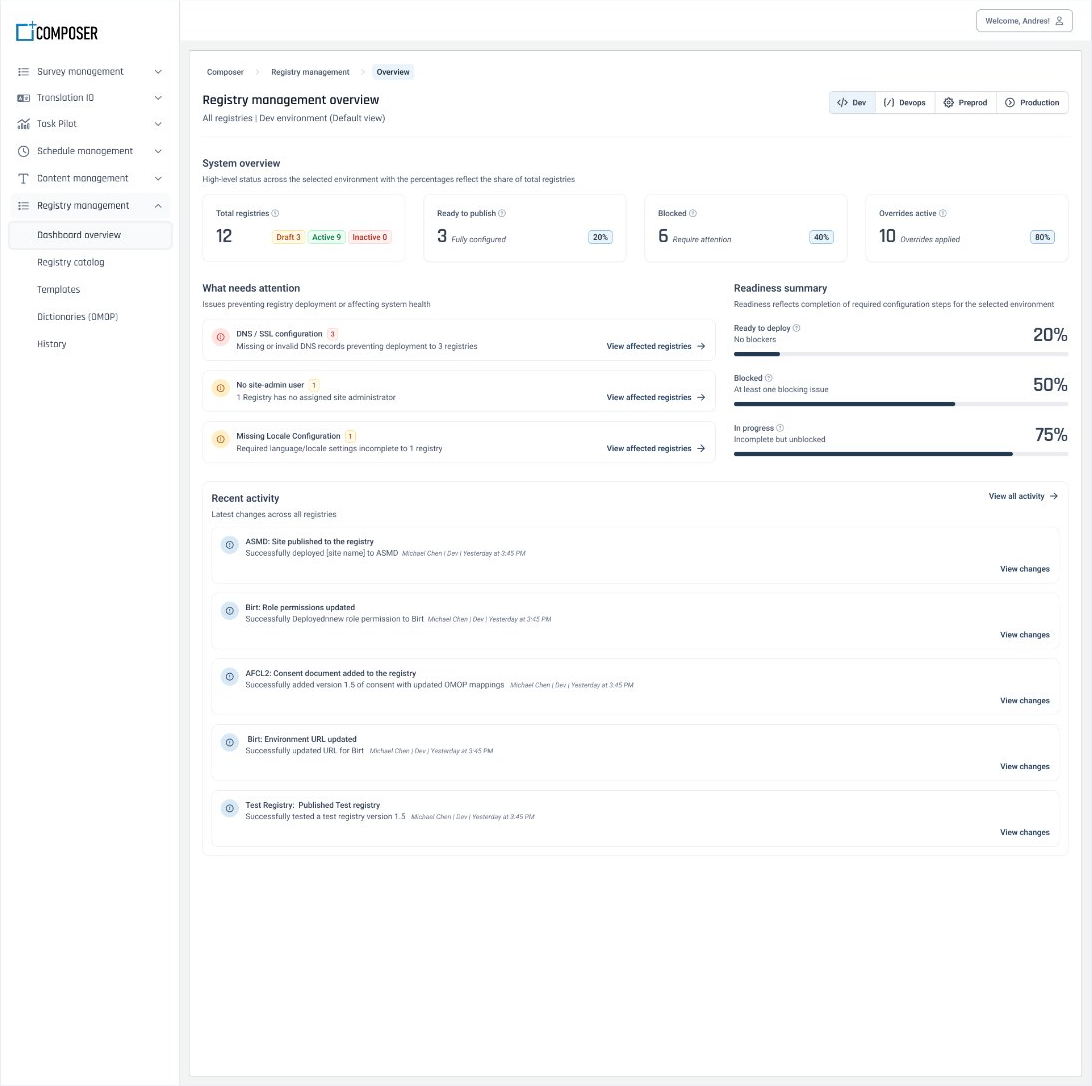
Task: View changes for AFCL2 Consent document
Action: (1024, 701)
